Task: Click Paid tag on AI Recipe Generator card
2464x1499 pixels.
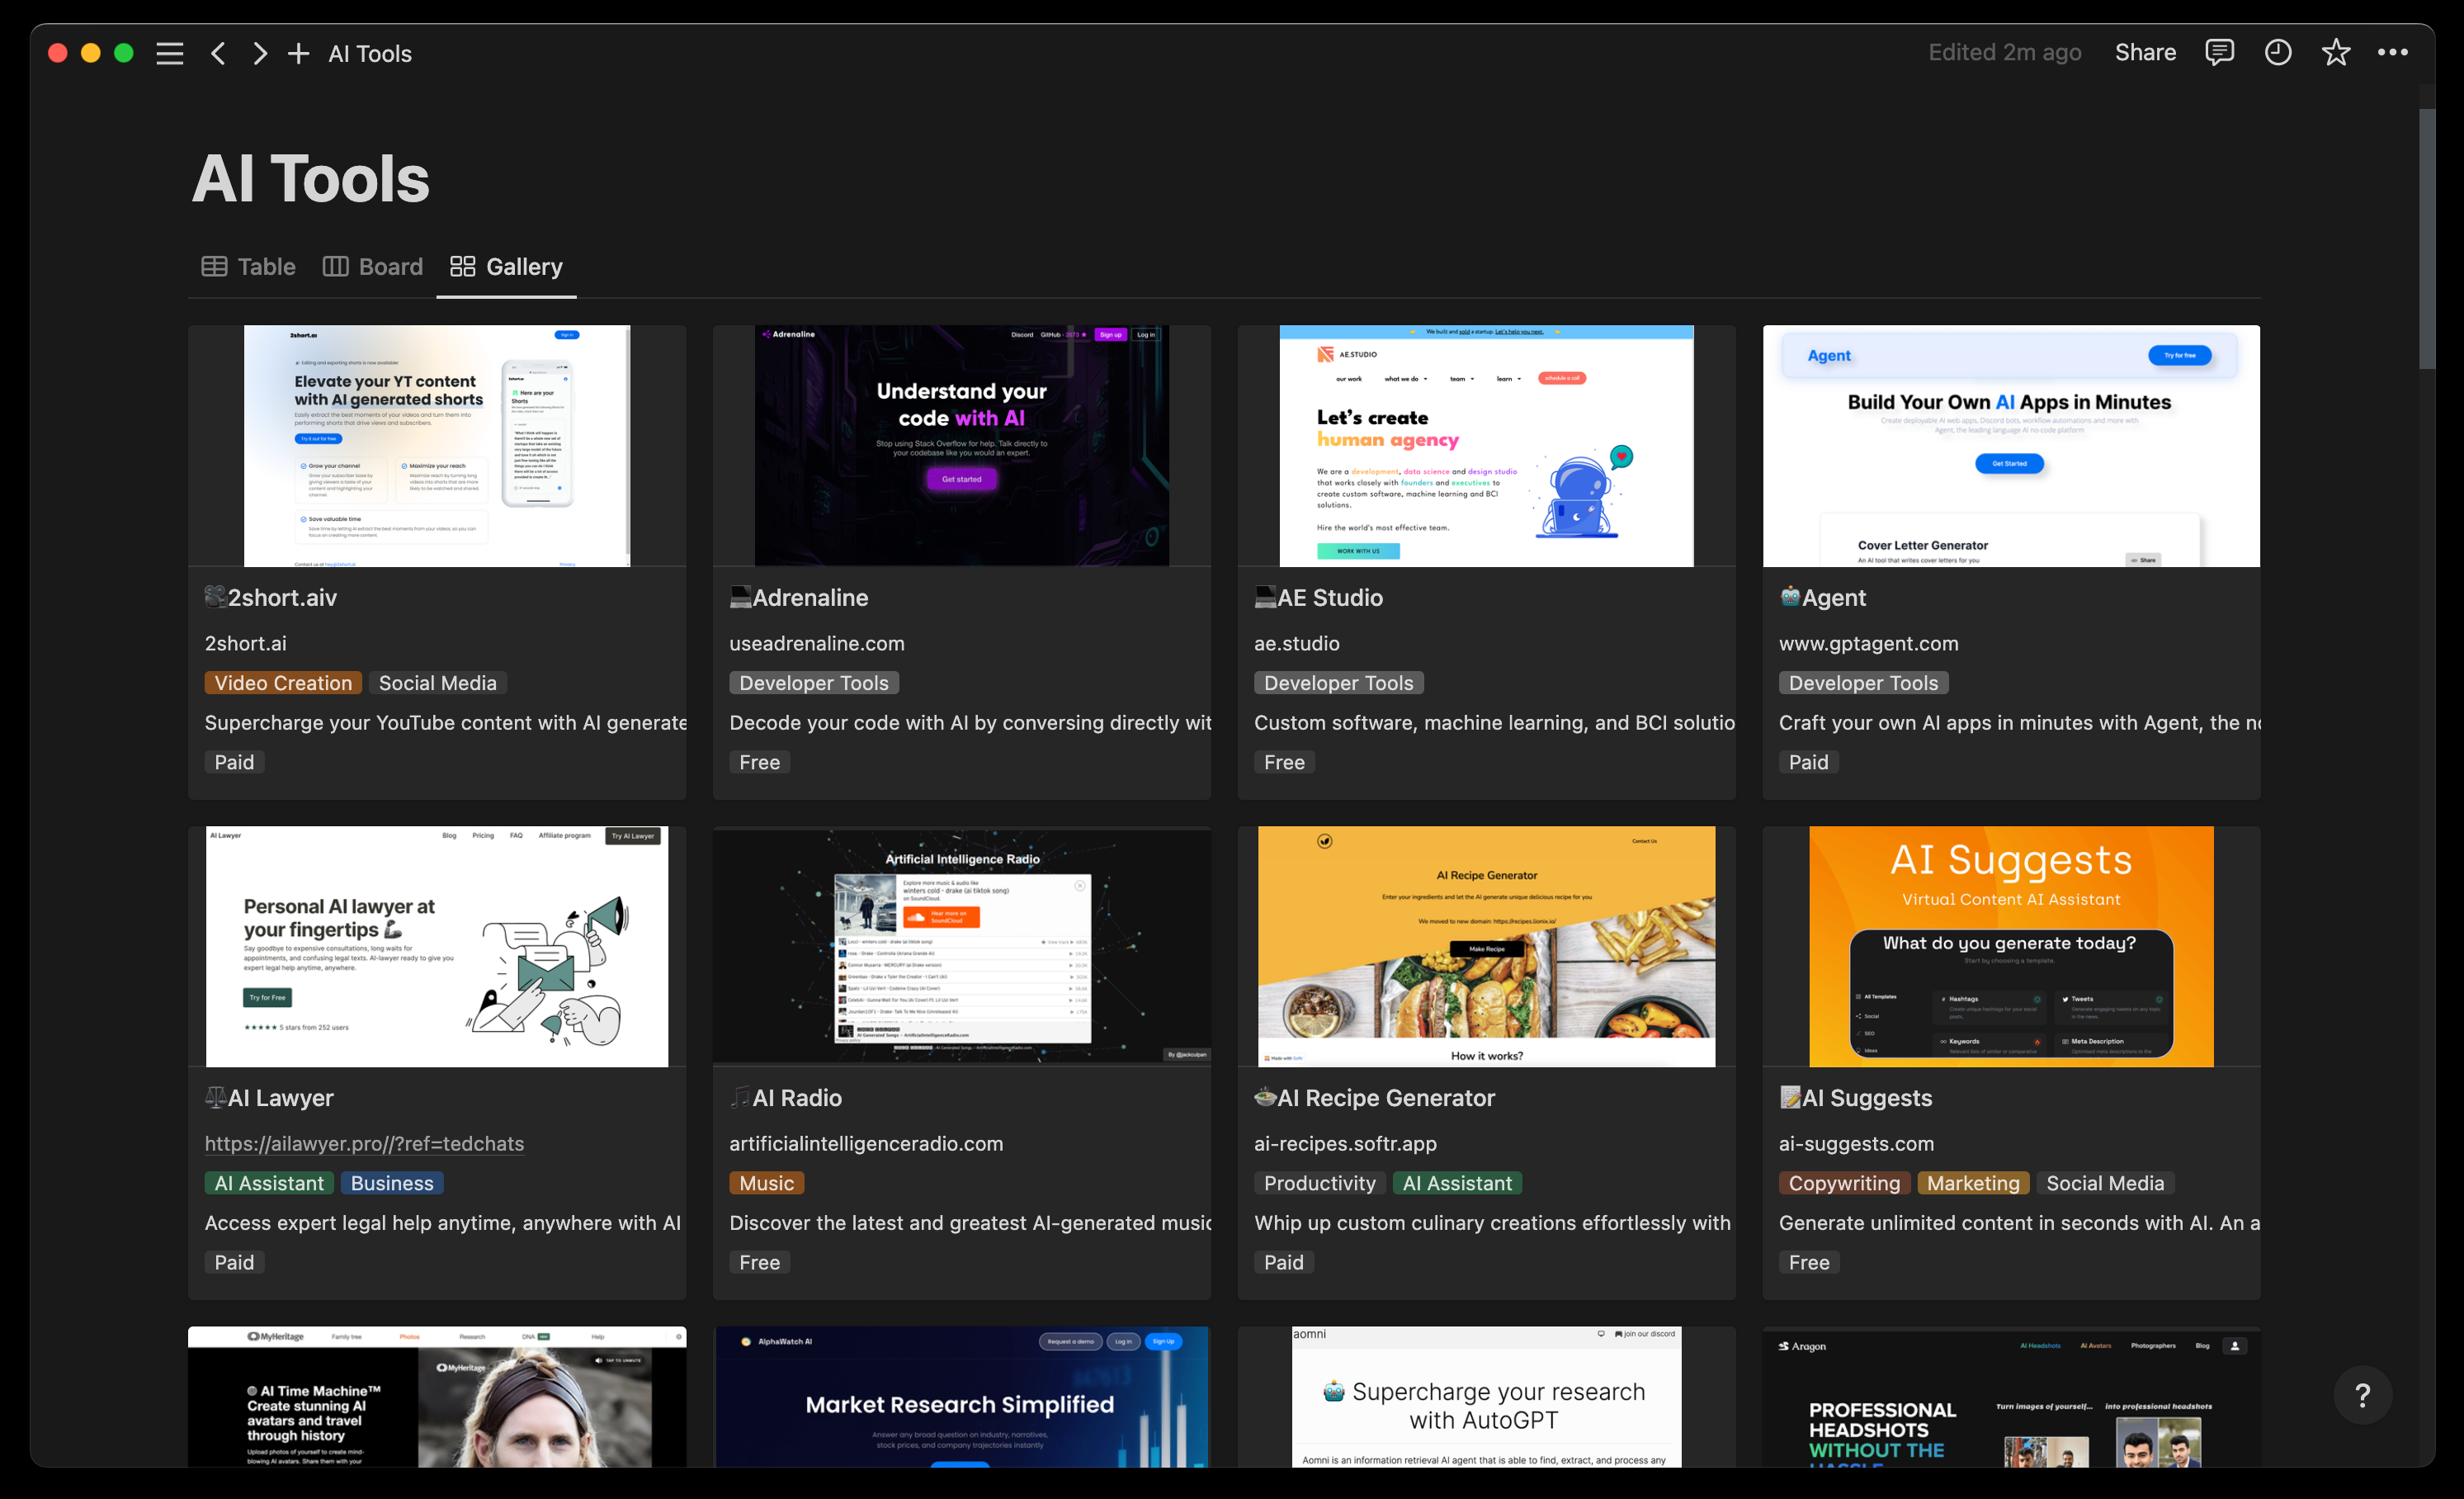Action: (1284, 1262)
